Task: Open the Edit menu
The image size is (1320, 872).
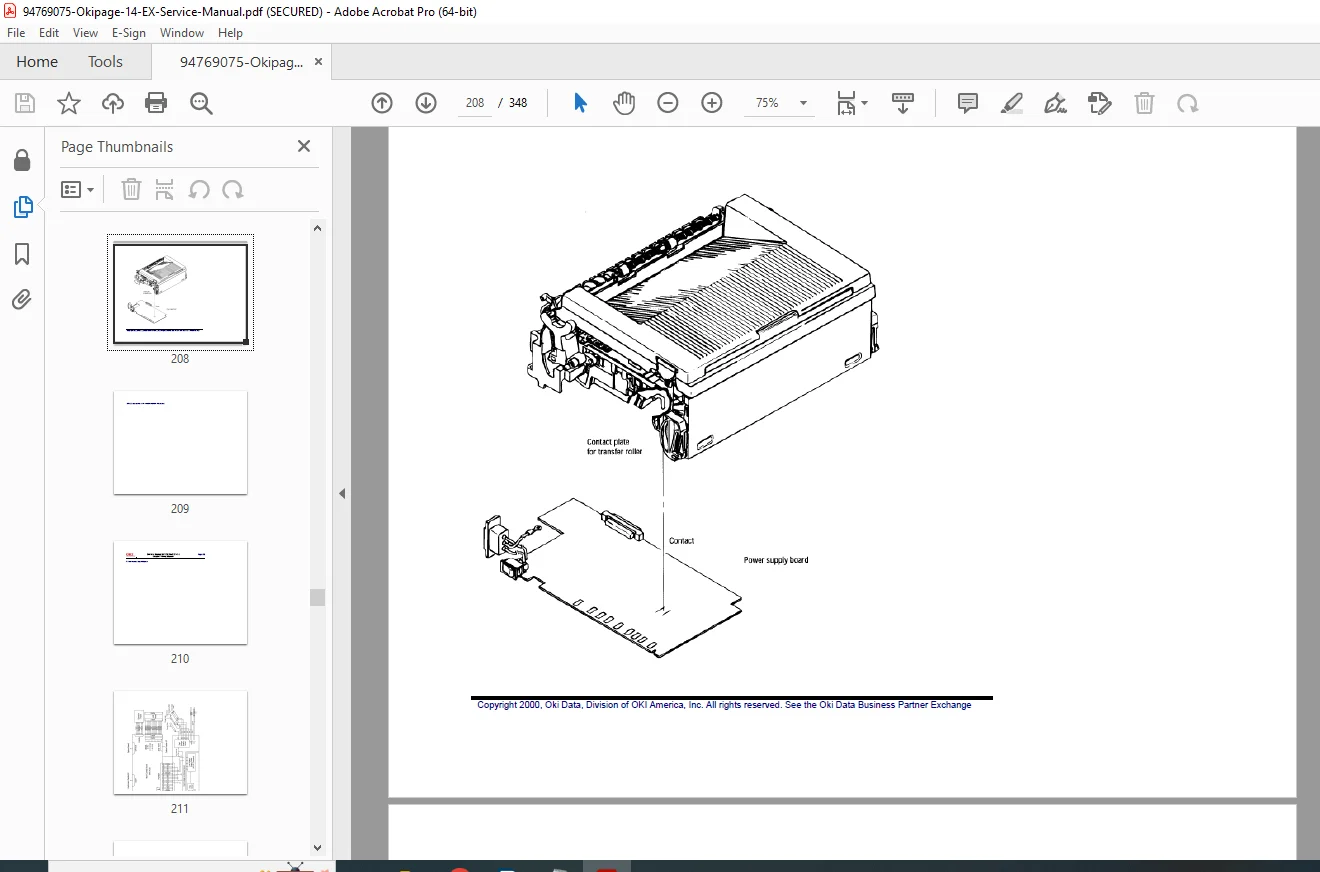Action: (x=49, y=33)
